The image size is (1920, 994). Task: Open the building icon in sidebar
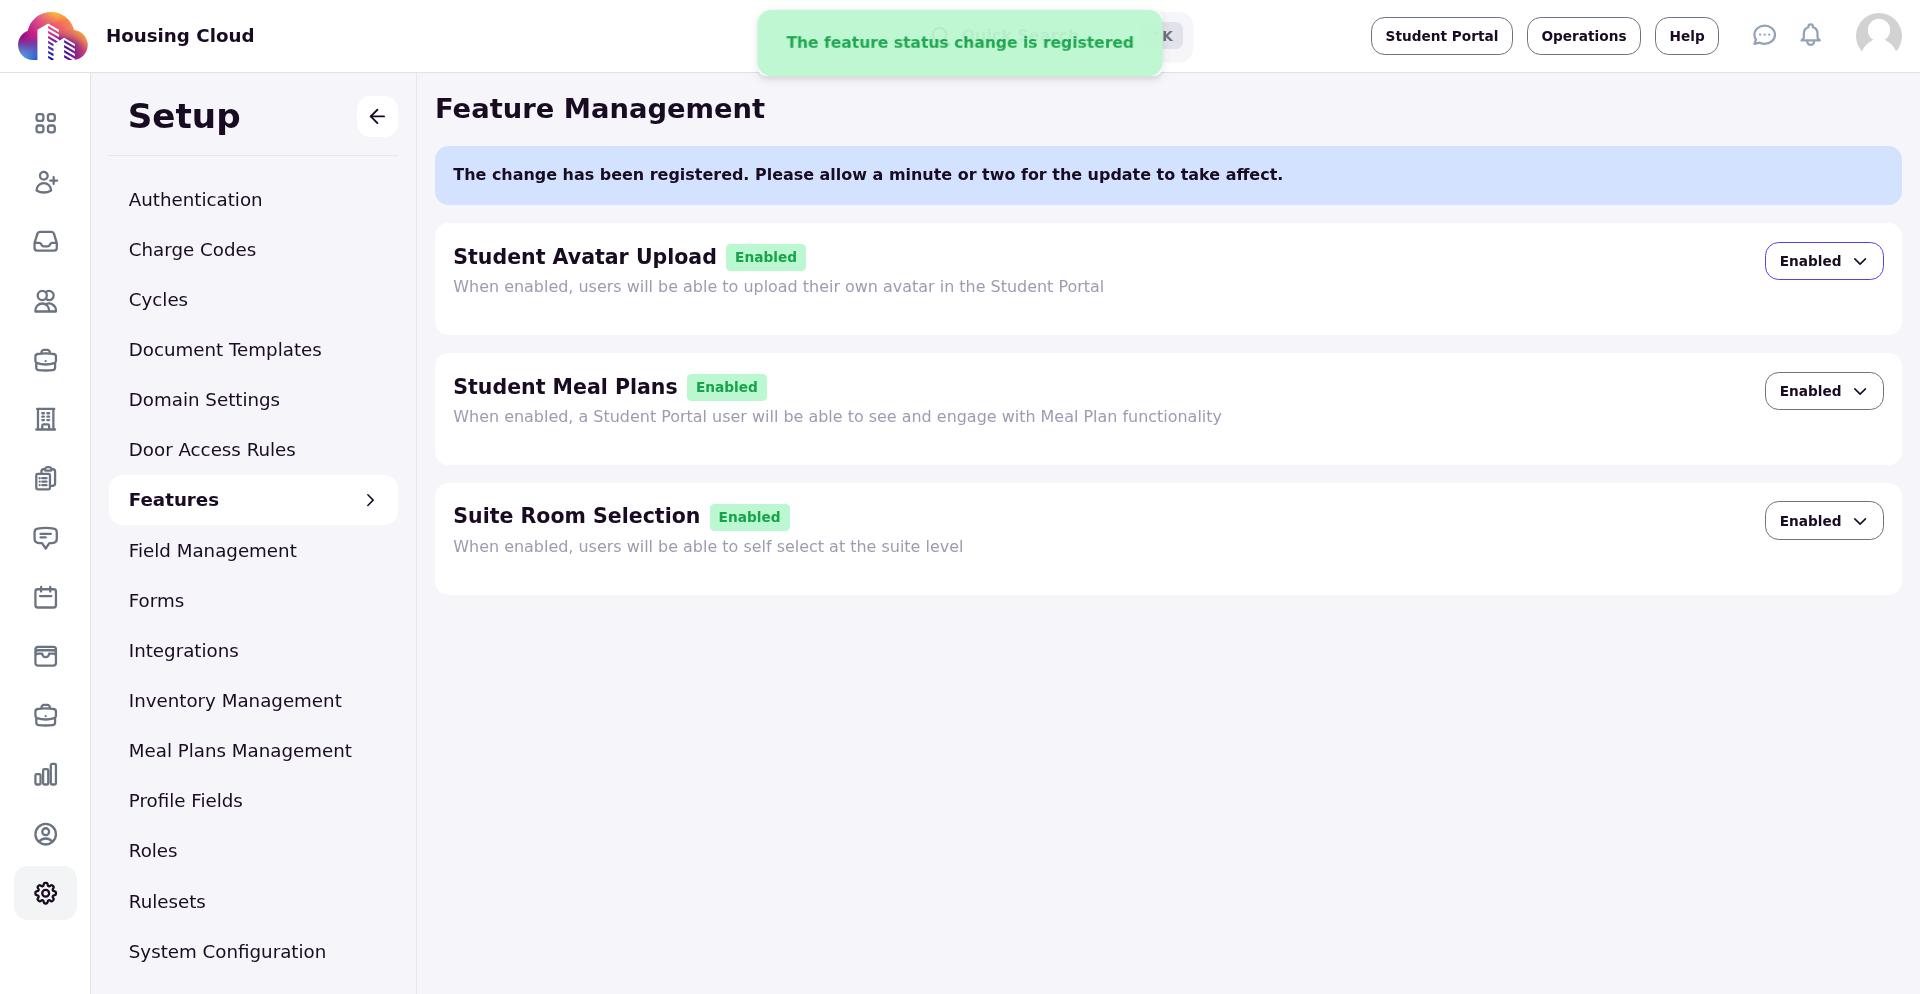[x=45, y=419]
